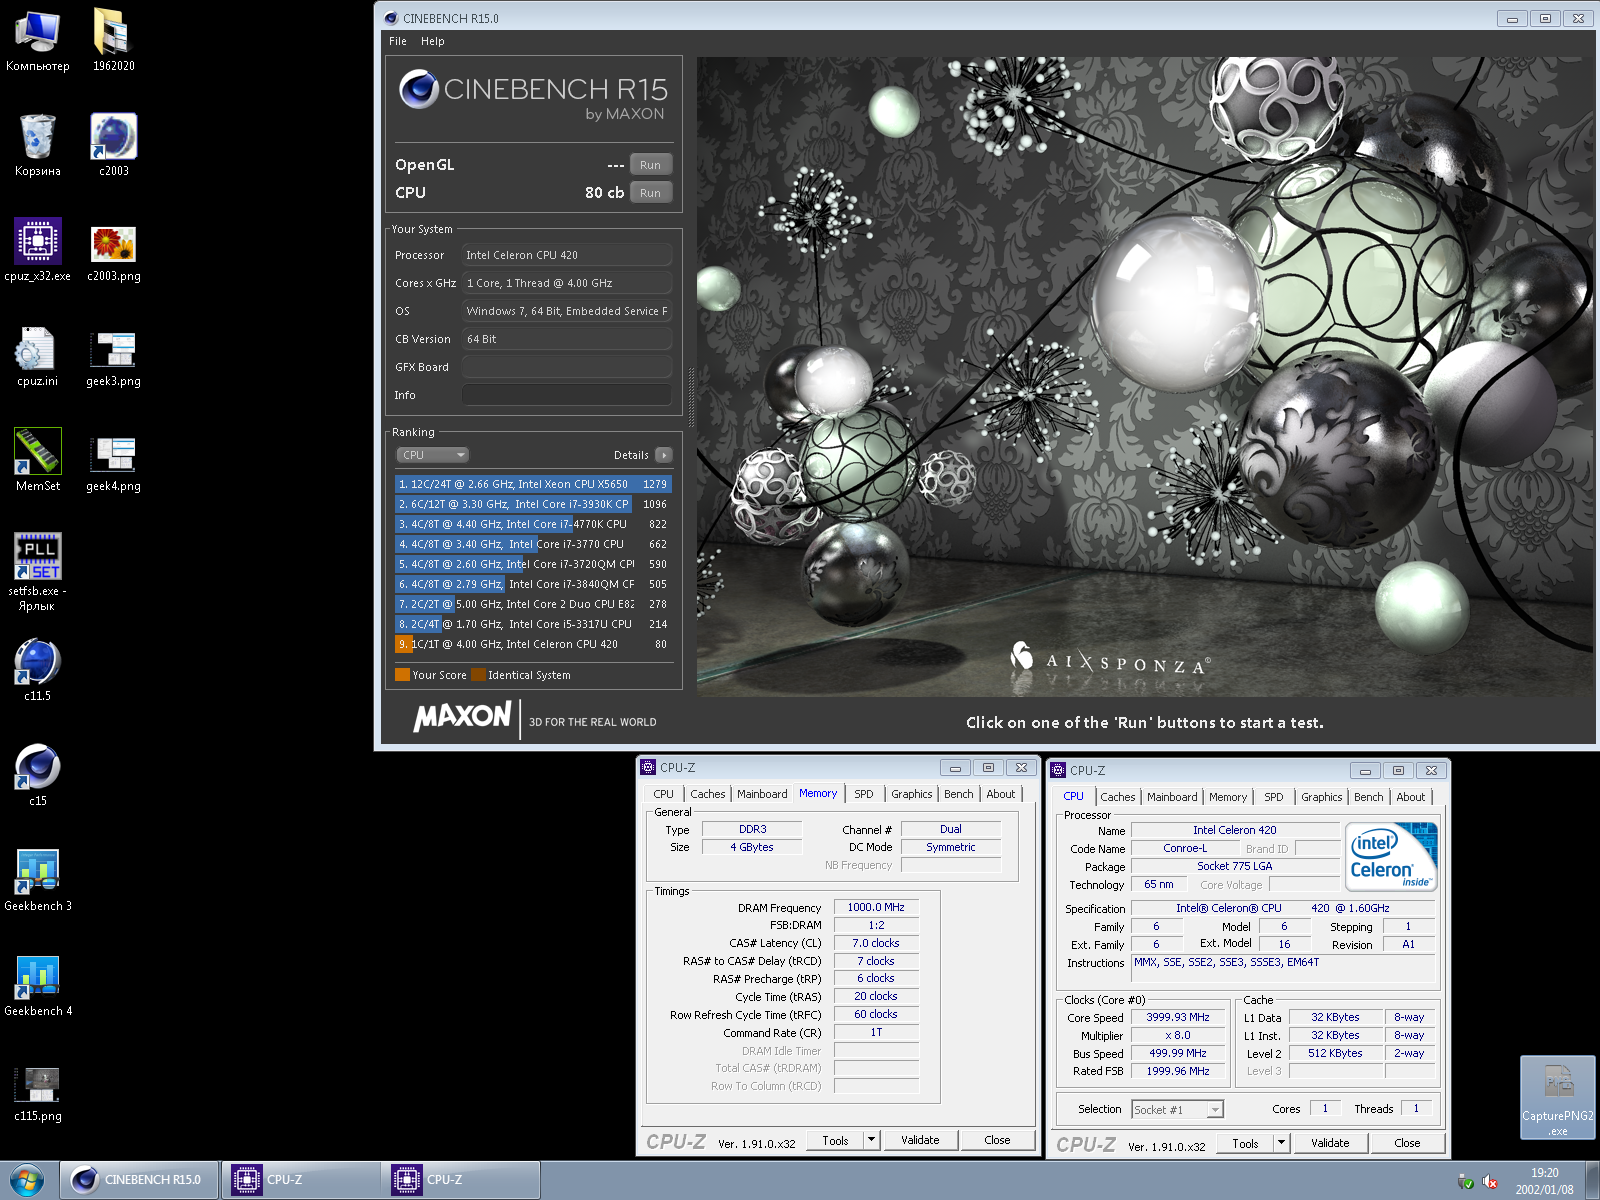Select the Core i7-4770K ranking row
Image resolution: width=1600 pixels, height=1200 pixels.
tap(533, 524)
